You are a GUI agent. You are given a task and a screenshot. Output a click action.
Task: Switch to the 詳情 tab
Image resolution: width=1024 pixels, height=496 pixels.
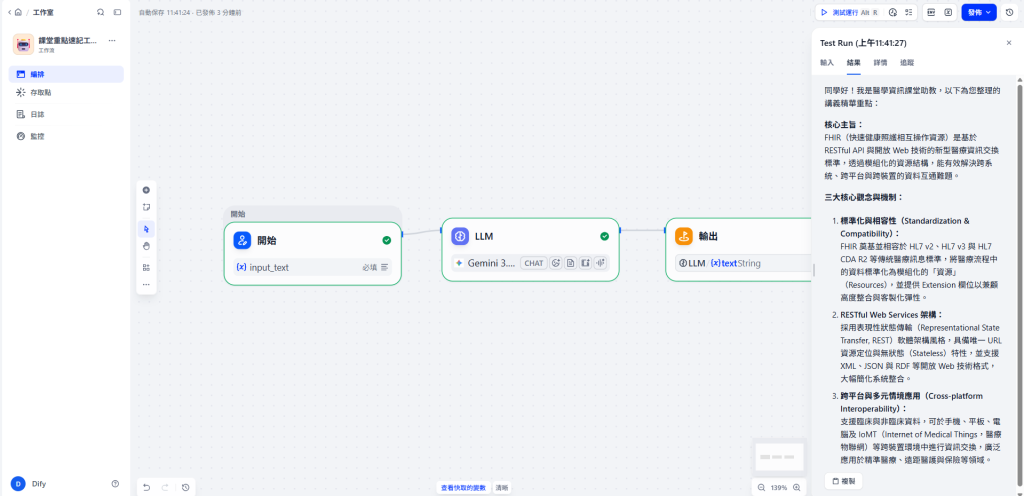(x=880, y=63)
